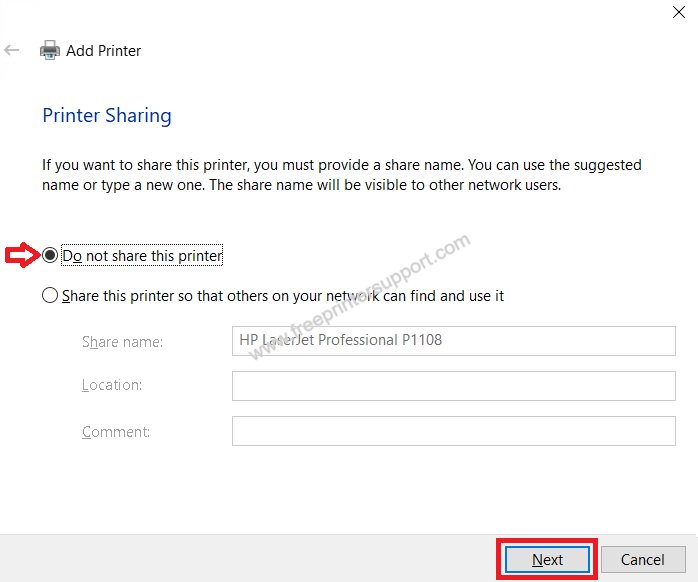
Task: Click the 'Share name:' label
Action: tap(122, 341)
